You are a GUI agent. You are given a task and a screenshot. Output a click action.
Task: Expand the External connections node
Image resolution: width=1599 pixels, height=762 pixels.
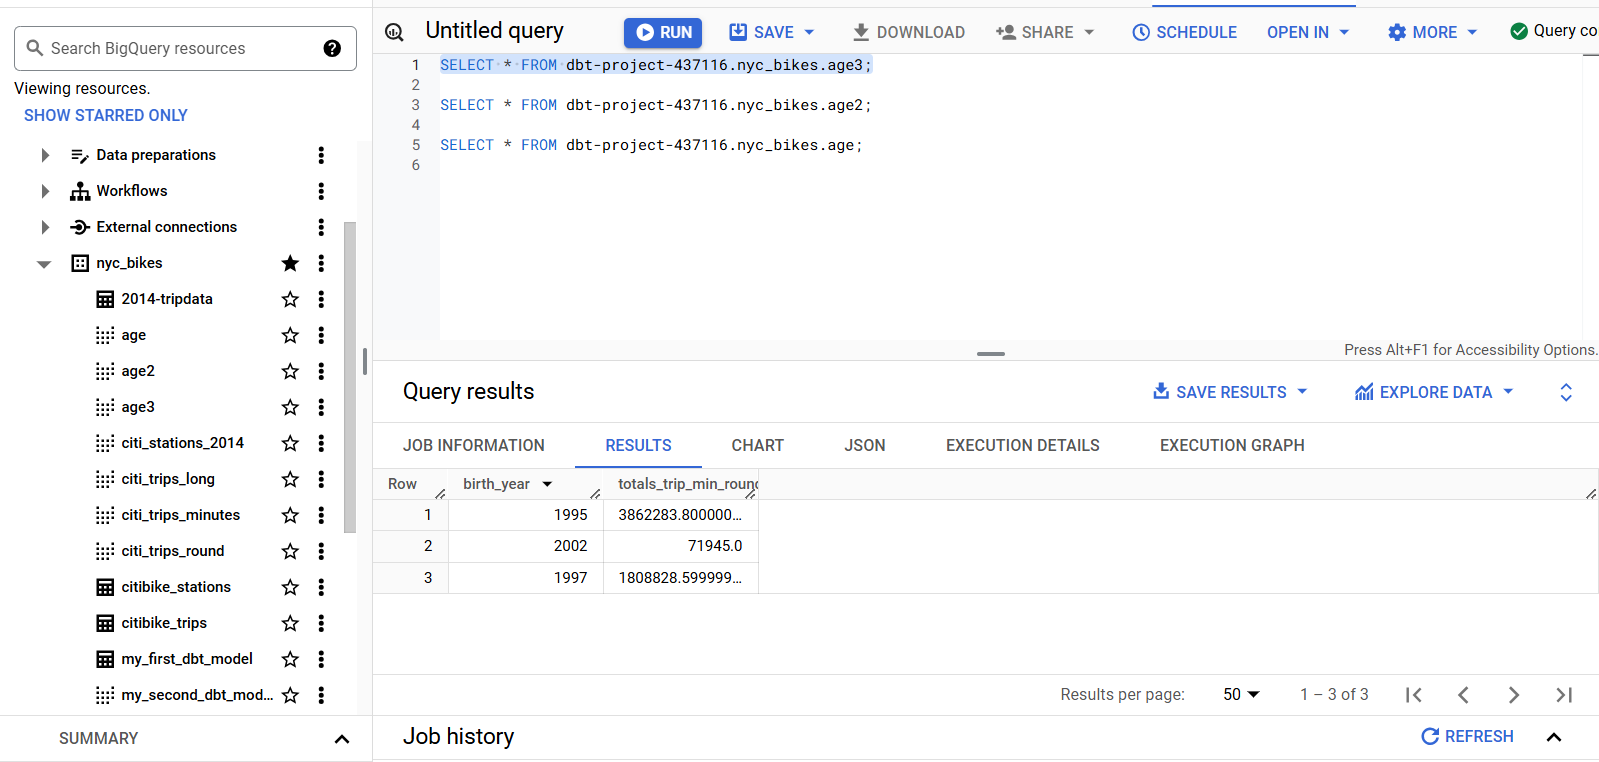pyautogui.click(x=44, y=227)
